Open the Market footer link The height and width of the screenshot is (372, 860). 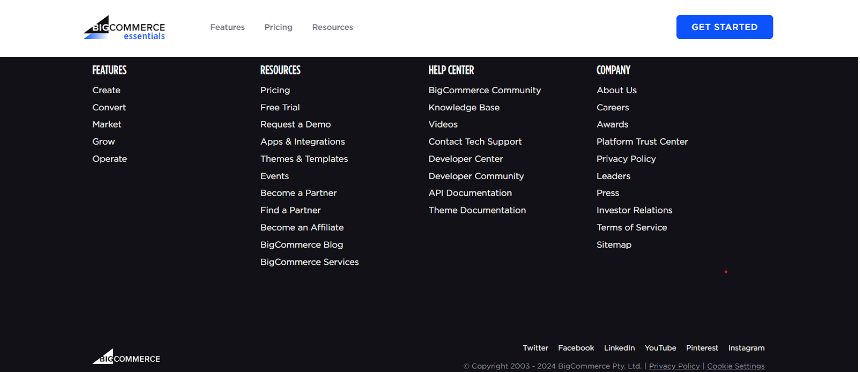click(107, 125)
